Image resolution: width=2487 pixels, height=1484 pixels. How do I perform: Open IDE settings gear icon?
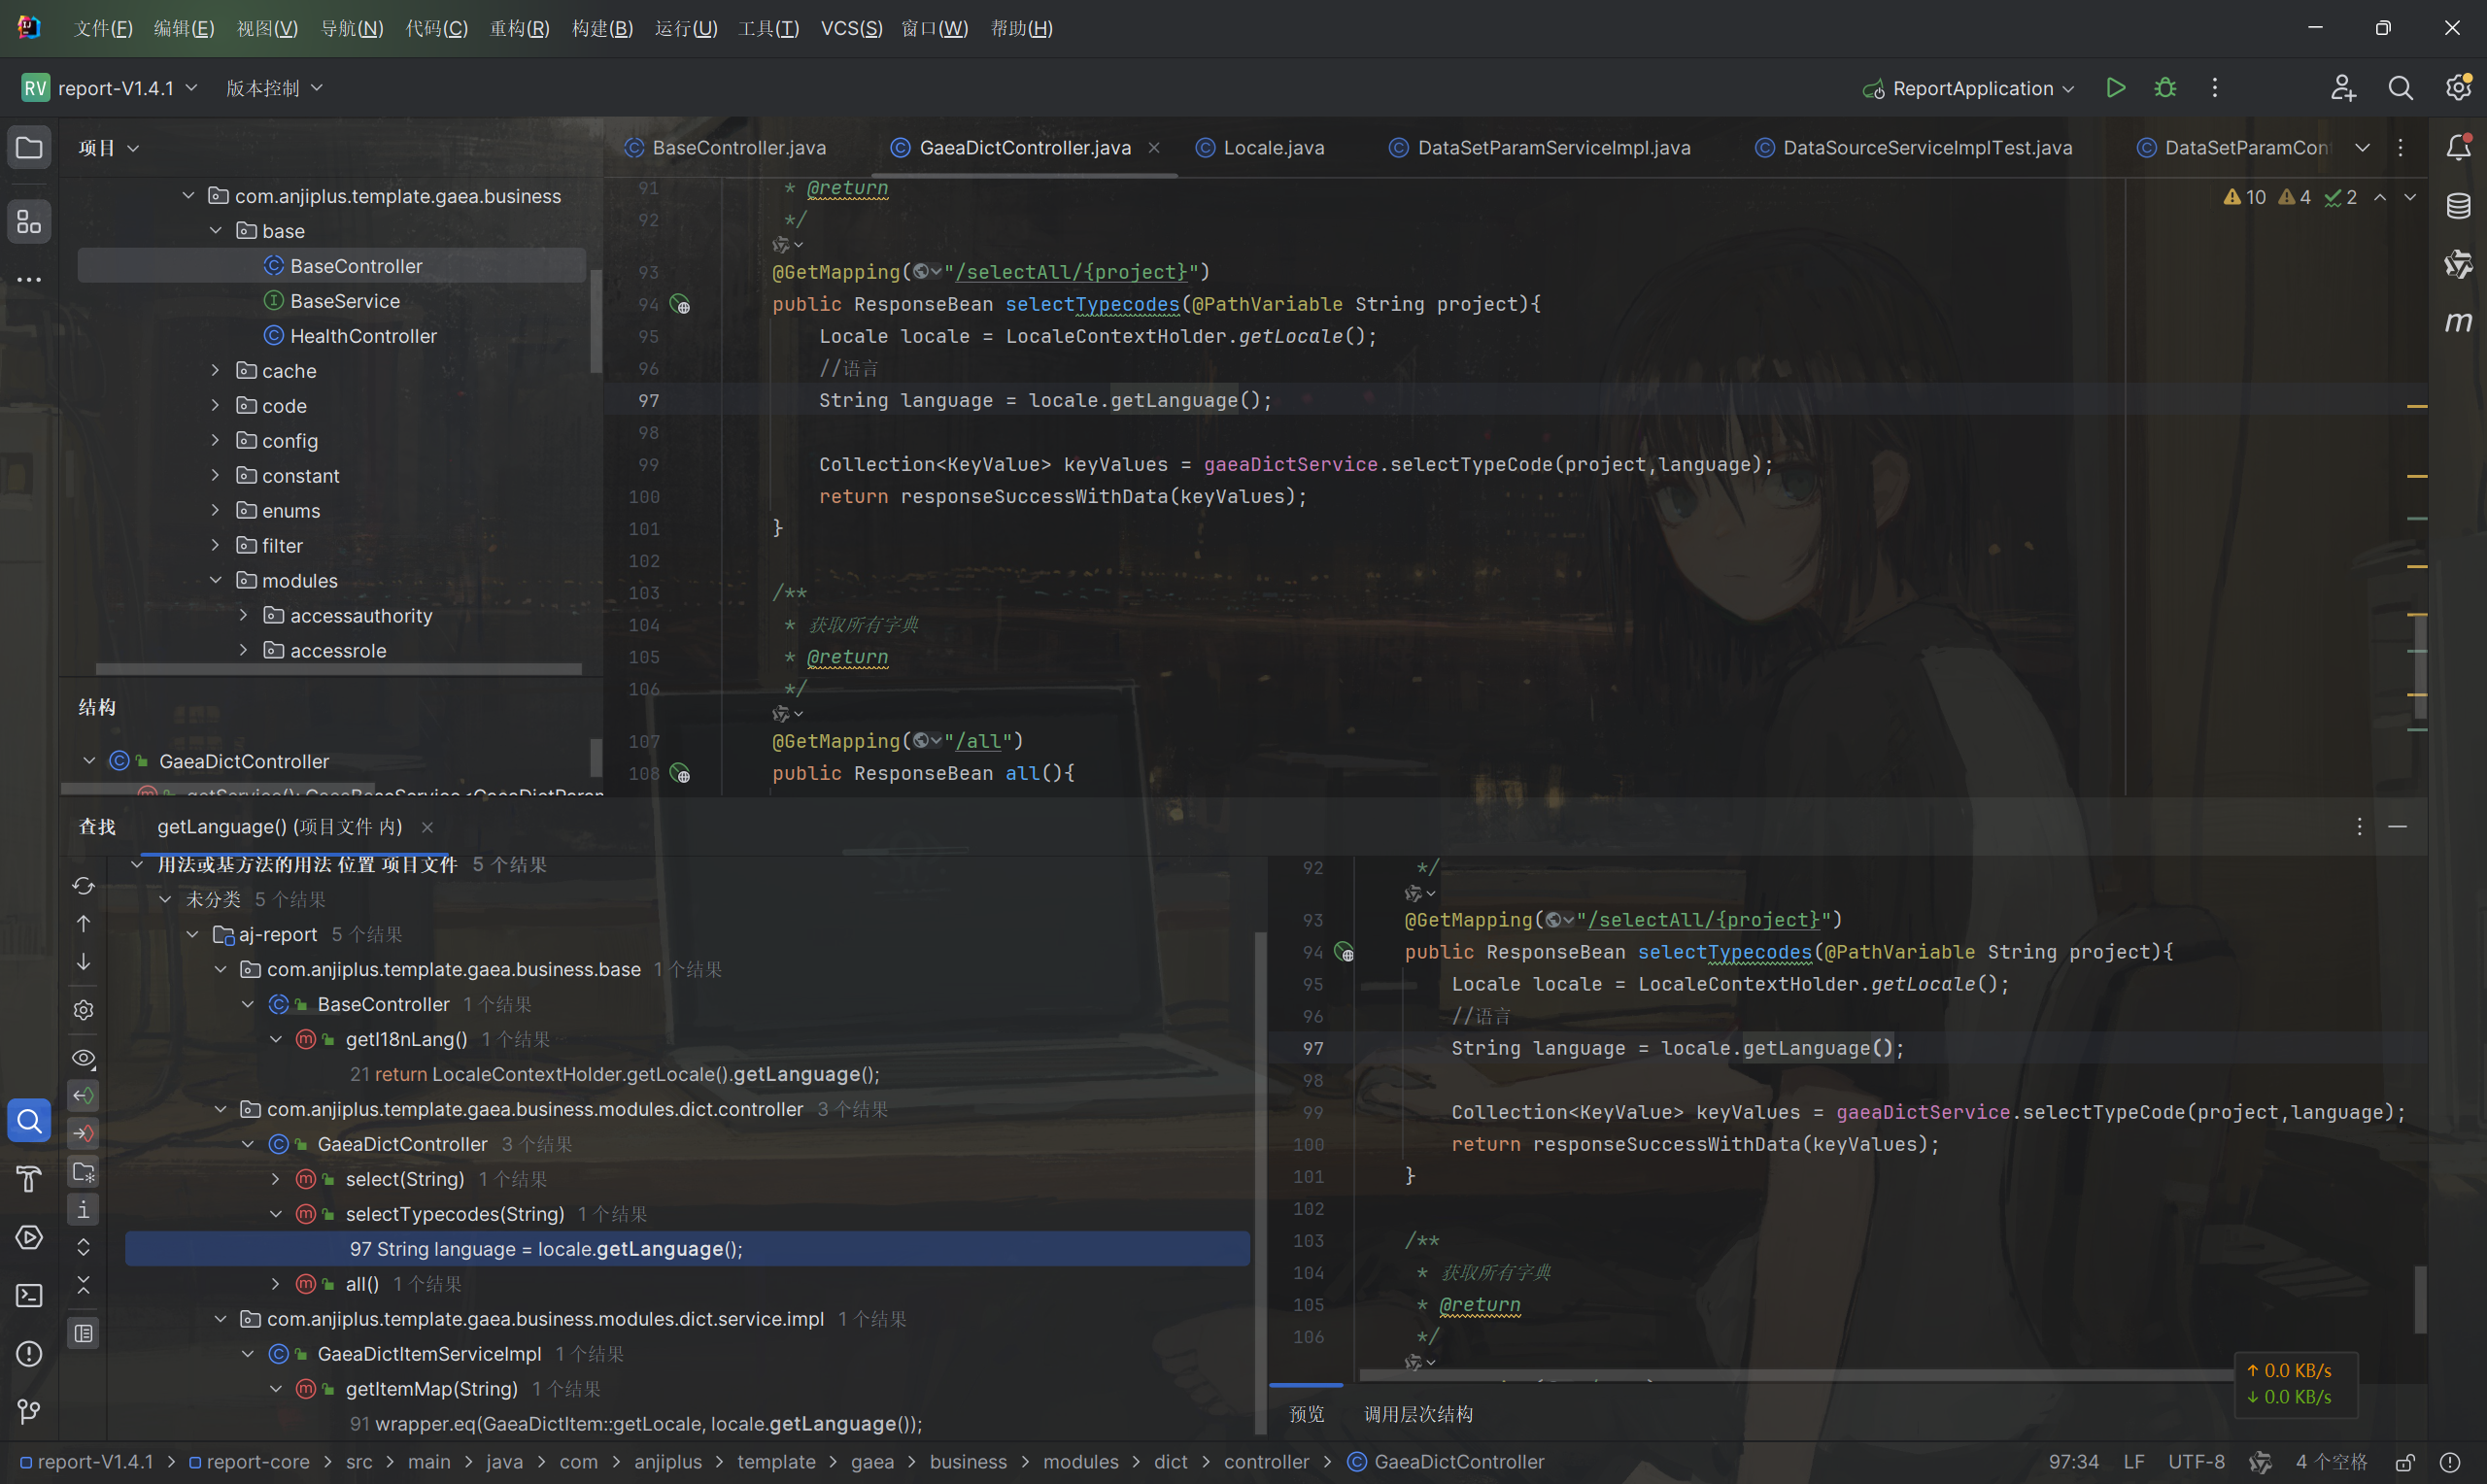(x=2458, y=88)
